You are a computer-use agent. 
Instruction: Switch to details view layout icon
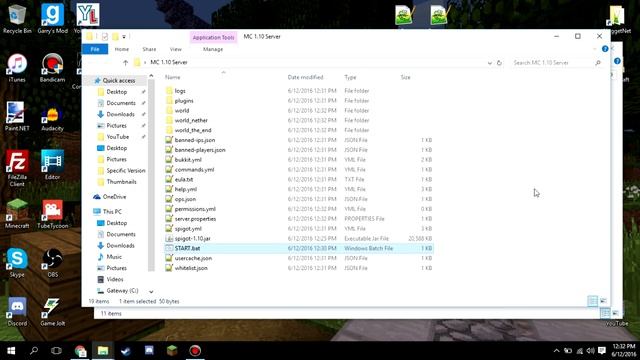pos(592,301)
